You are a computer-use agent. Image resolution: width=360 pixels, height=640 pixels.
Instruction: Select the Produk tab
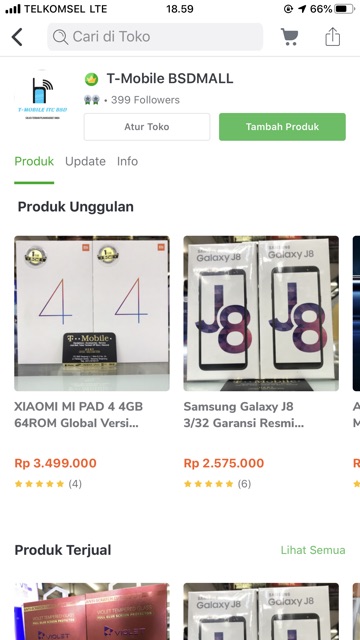click(x=34, y=161)
